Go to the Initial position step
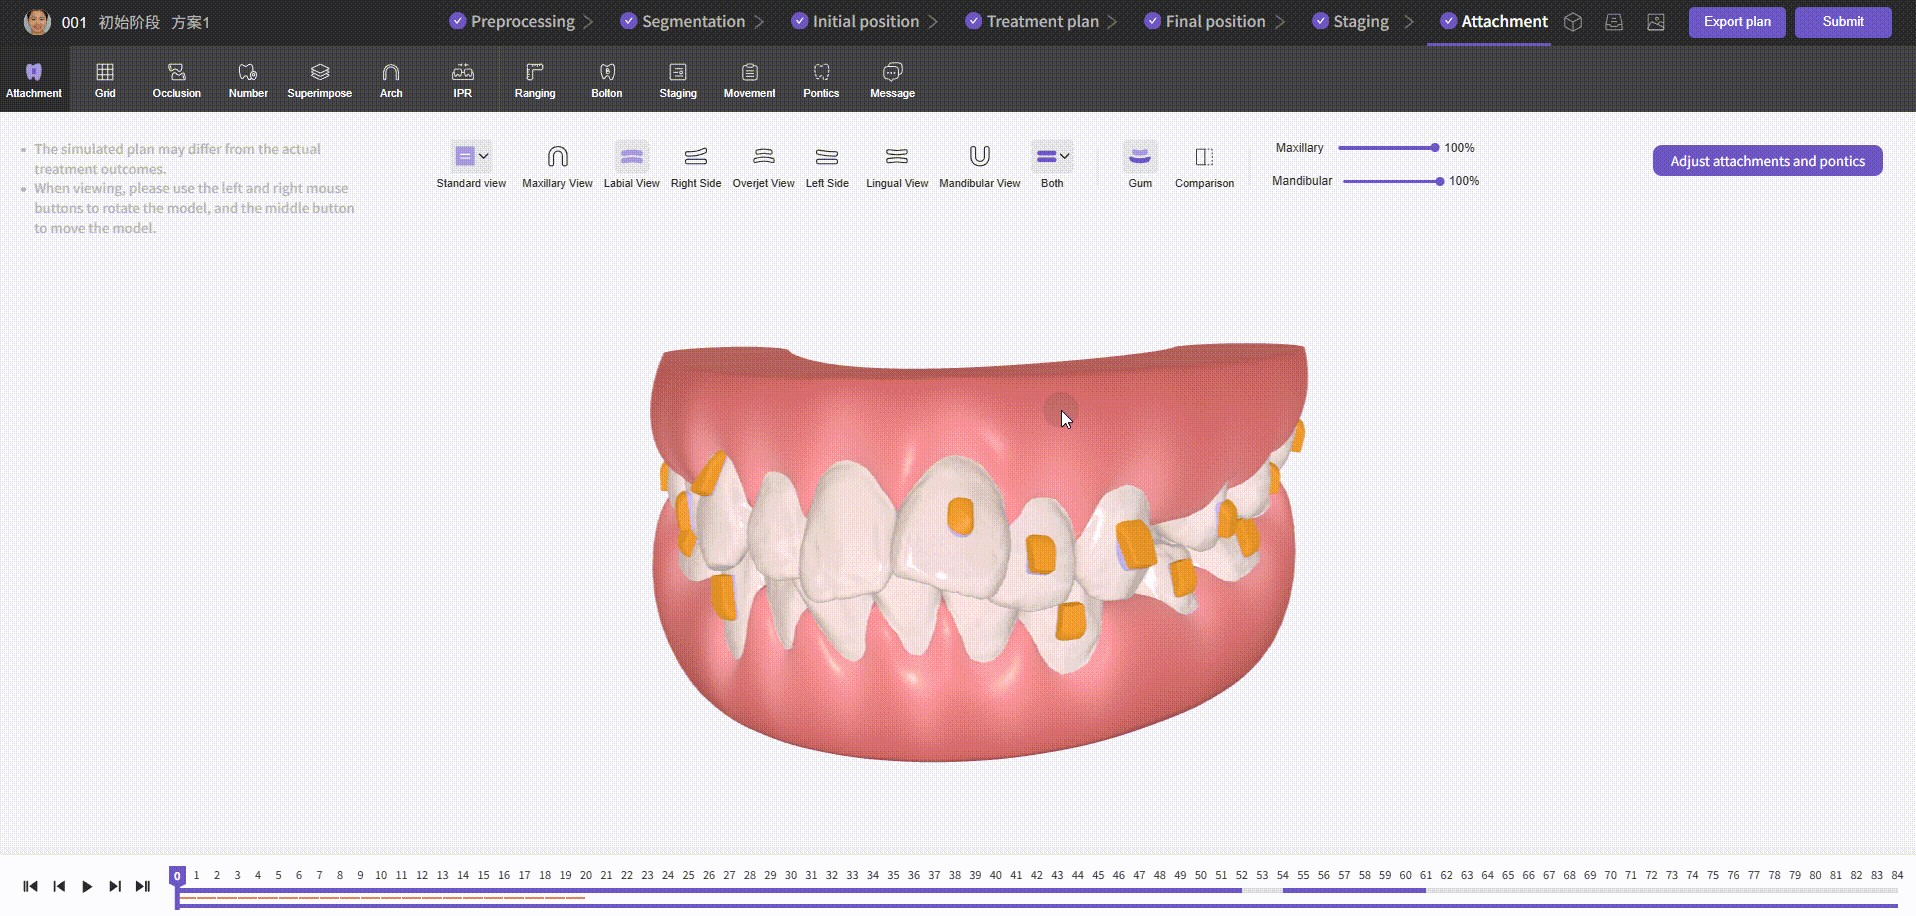Screen dimensions: 1916x916 tap(855, 21)
